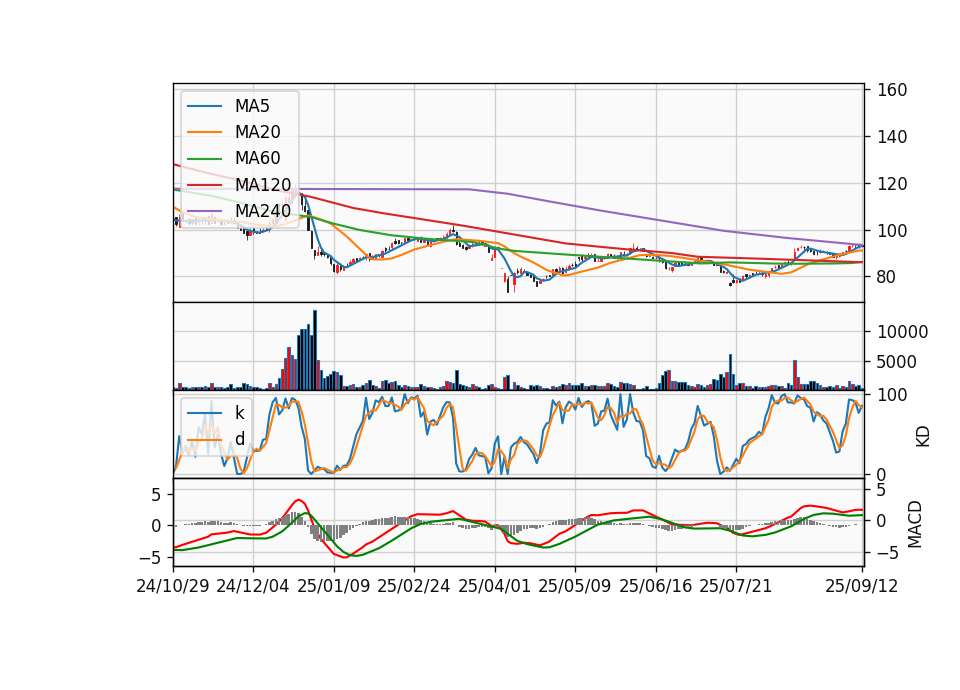Click the MA5 legend label

coord(252,106)
